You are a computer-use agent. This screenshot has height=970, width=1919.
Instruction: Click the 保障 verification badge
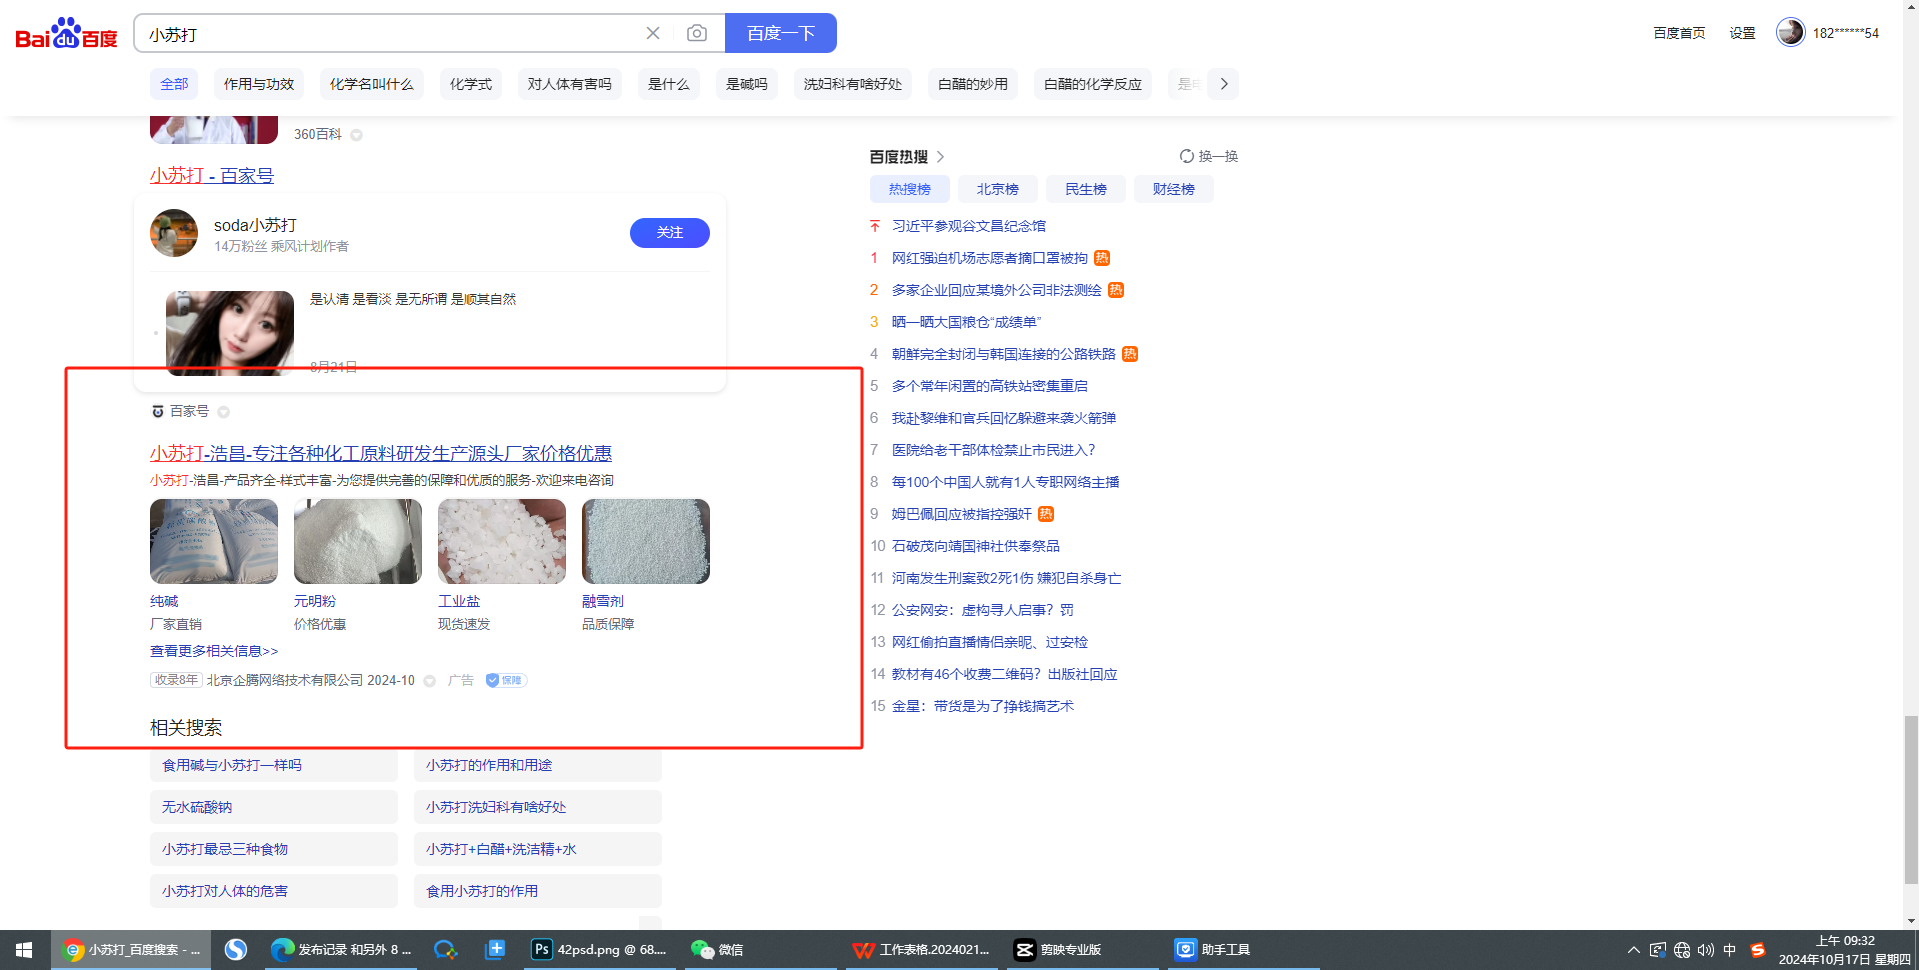pyautogui.click(x=506, y=680)
